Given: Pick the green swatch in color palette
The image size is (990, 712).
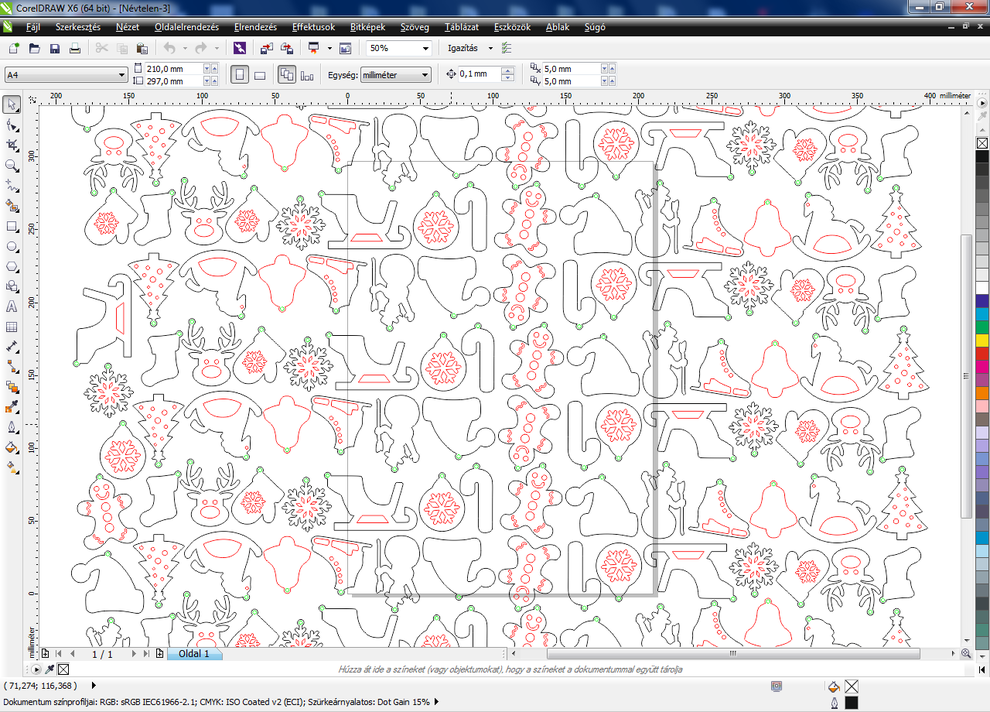Looking at the screenshot, I should (982, 327).
